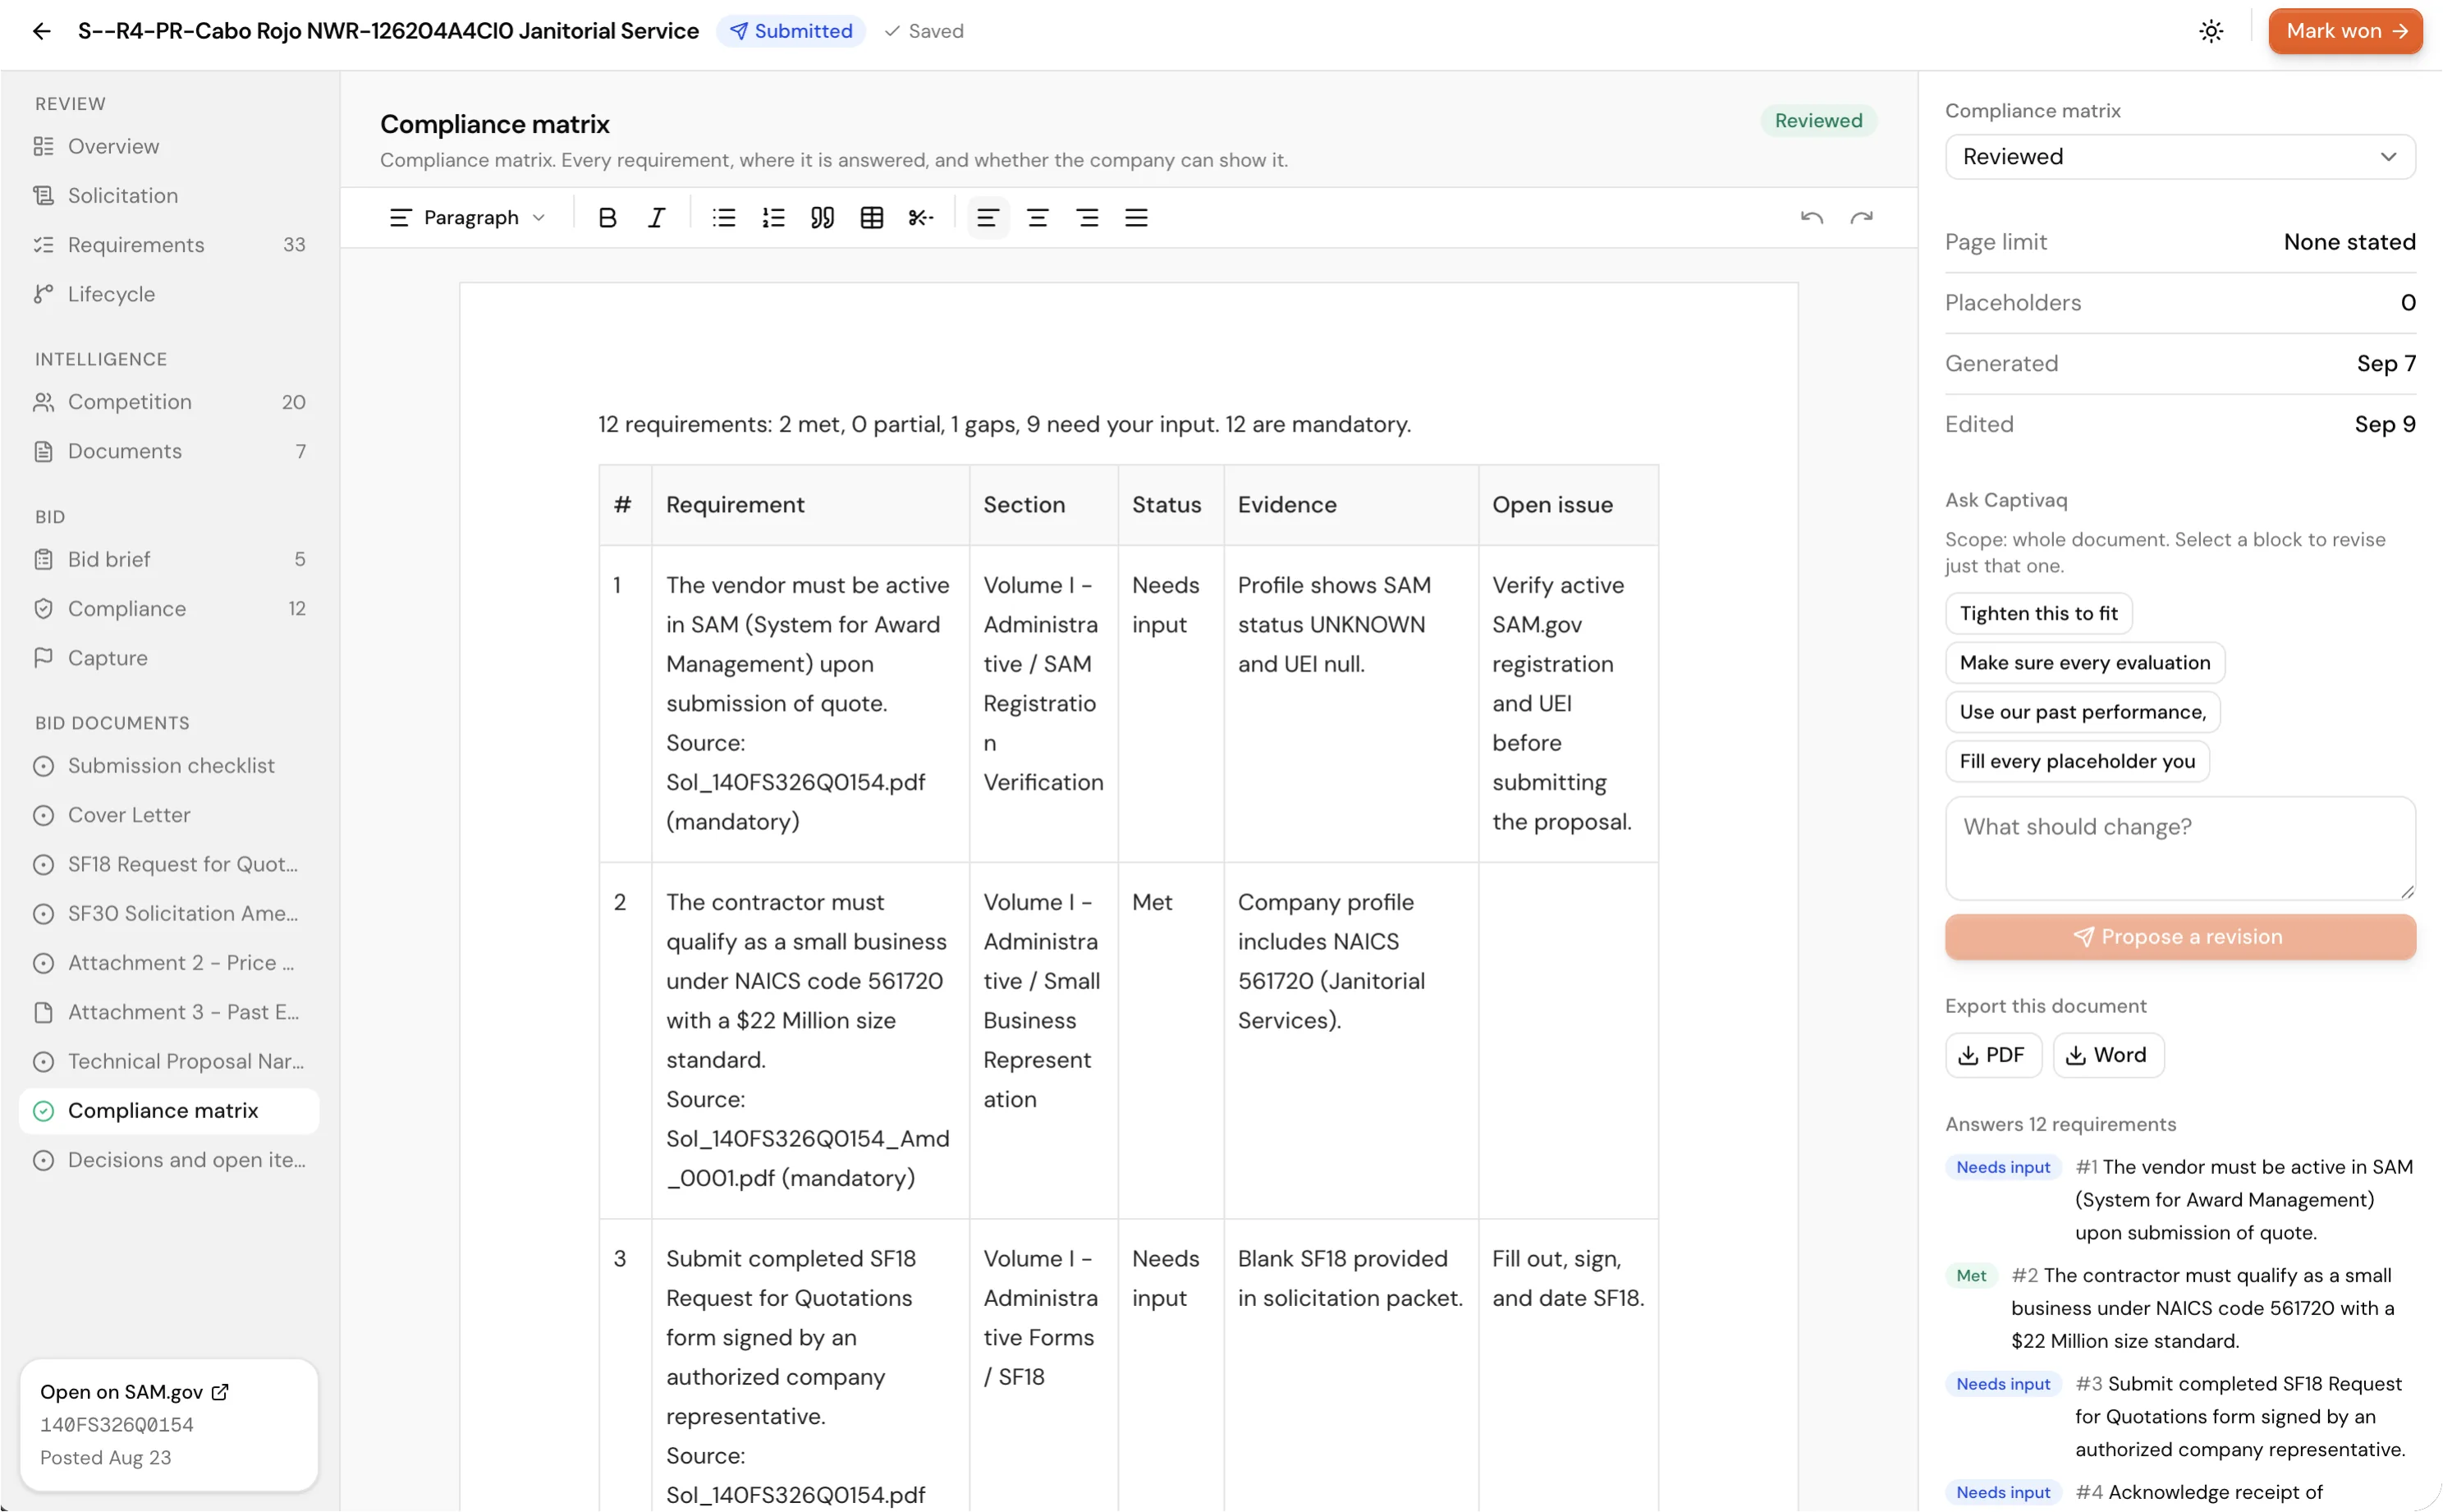Justify text alignment
This screenshot has height=1512, width=2443.
(x=1136, y=217)
